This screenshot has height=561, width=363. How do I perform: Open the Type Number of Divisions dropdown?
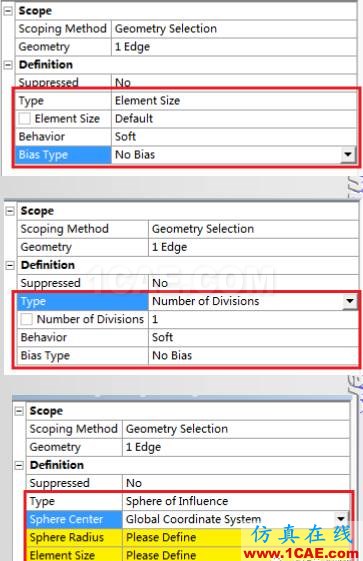click(x=350, y=301)
